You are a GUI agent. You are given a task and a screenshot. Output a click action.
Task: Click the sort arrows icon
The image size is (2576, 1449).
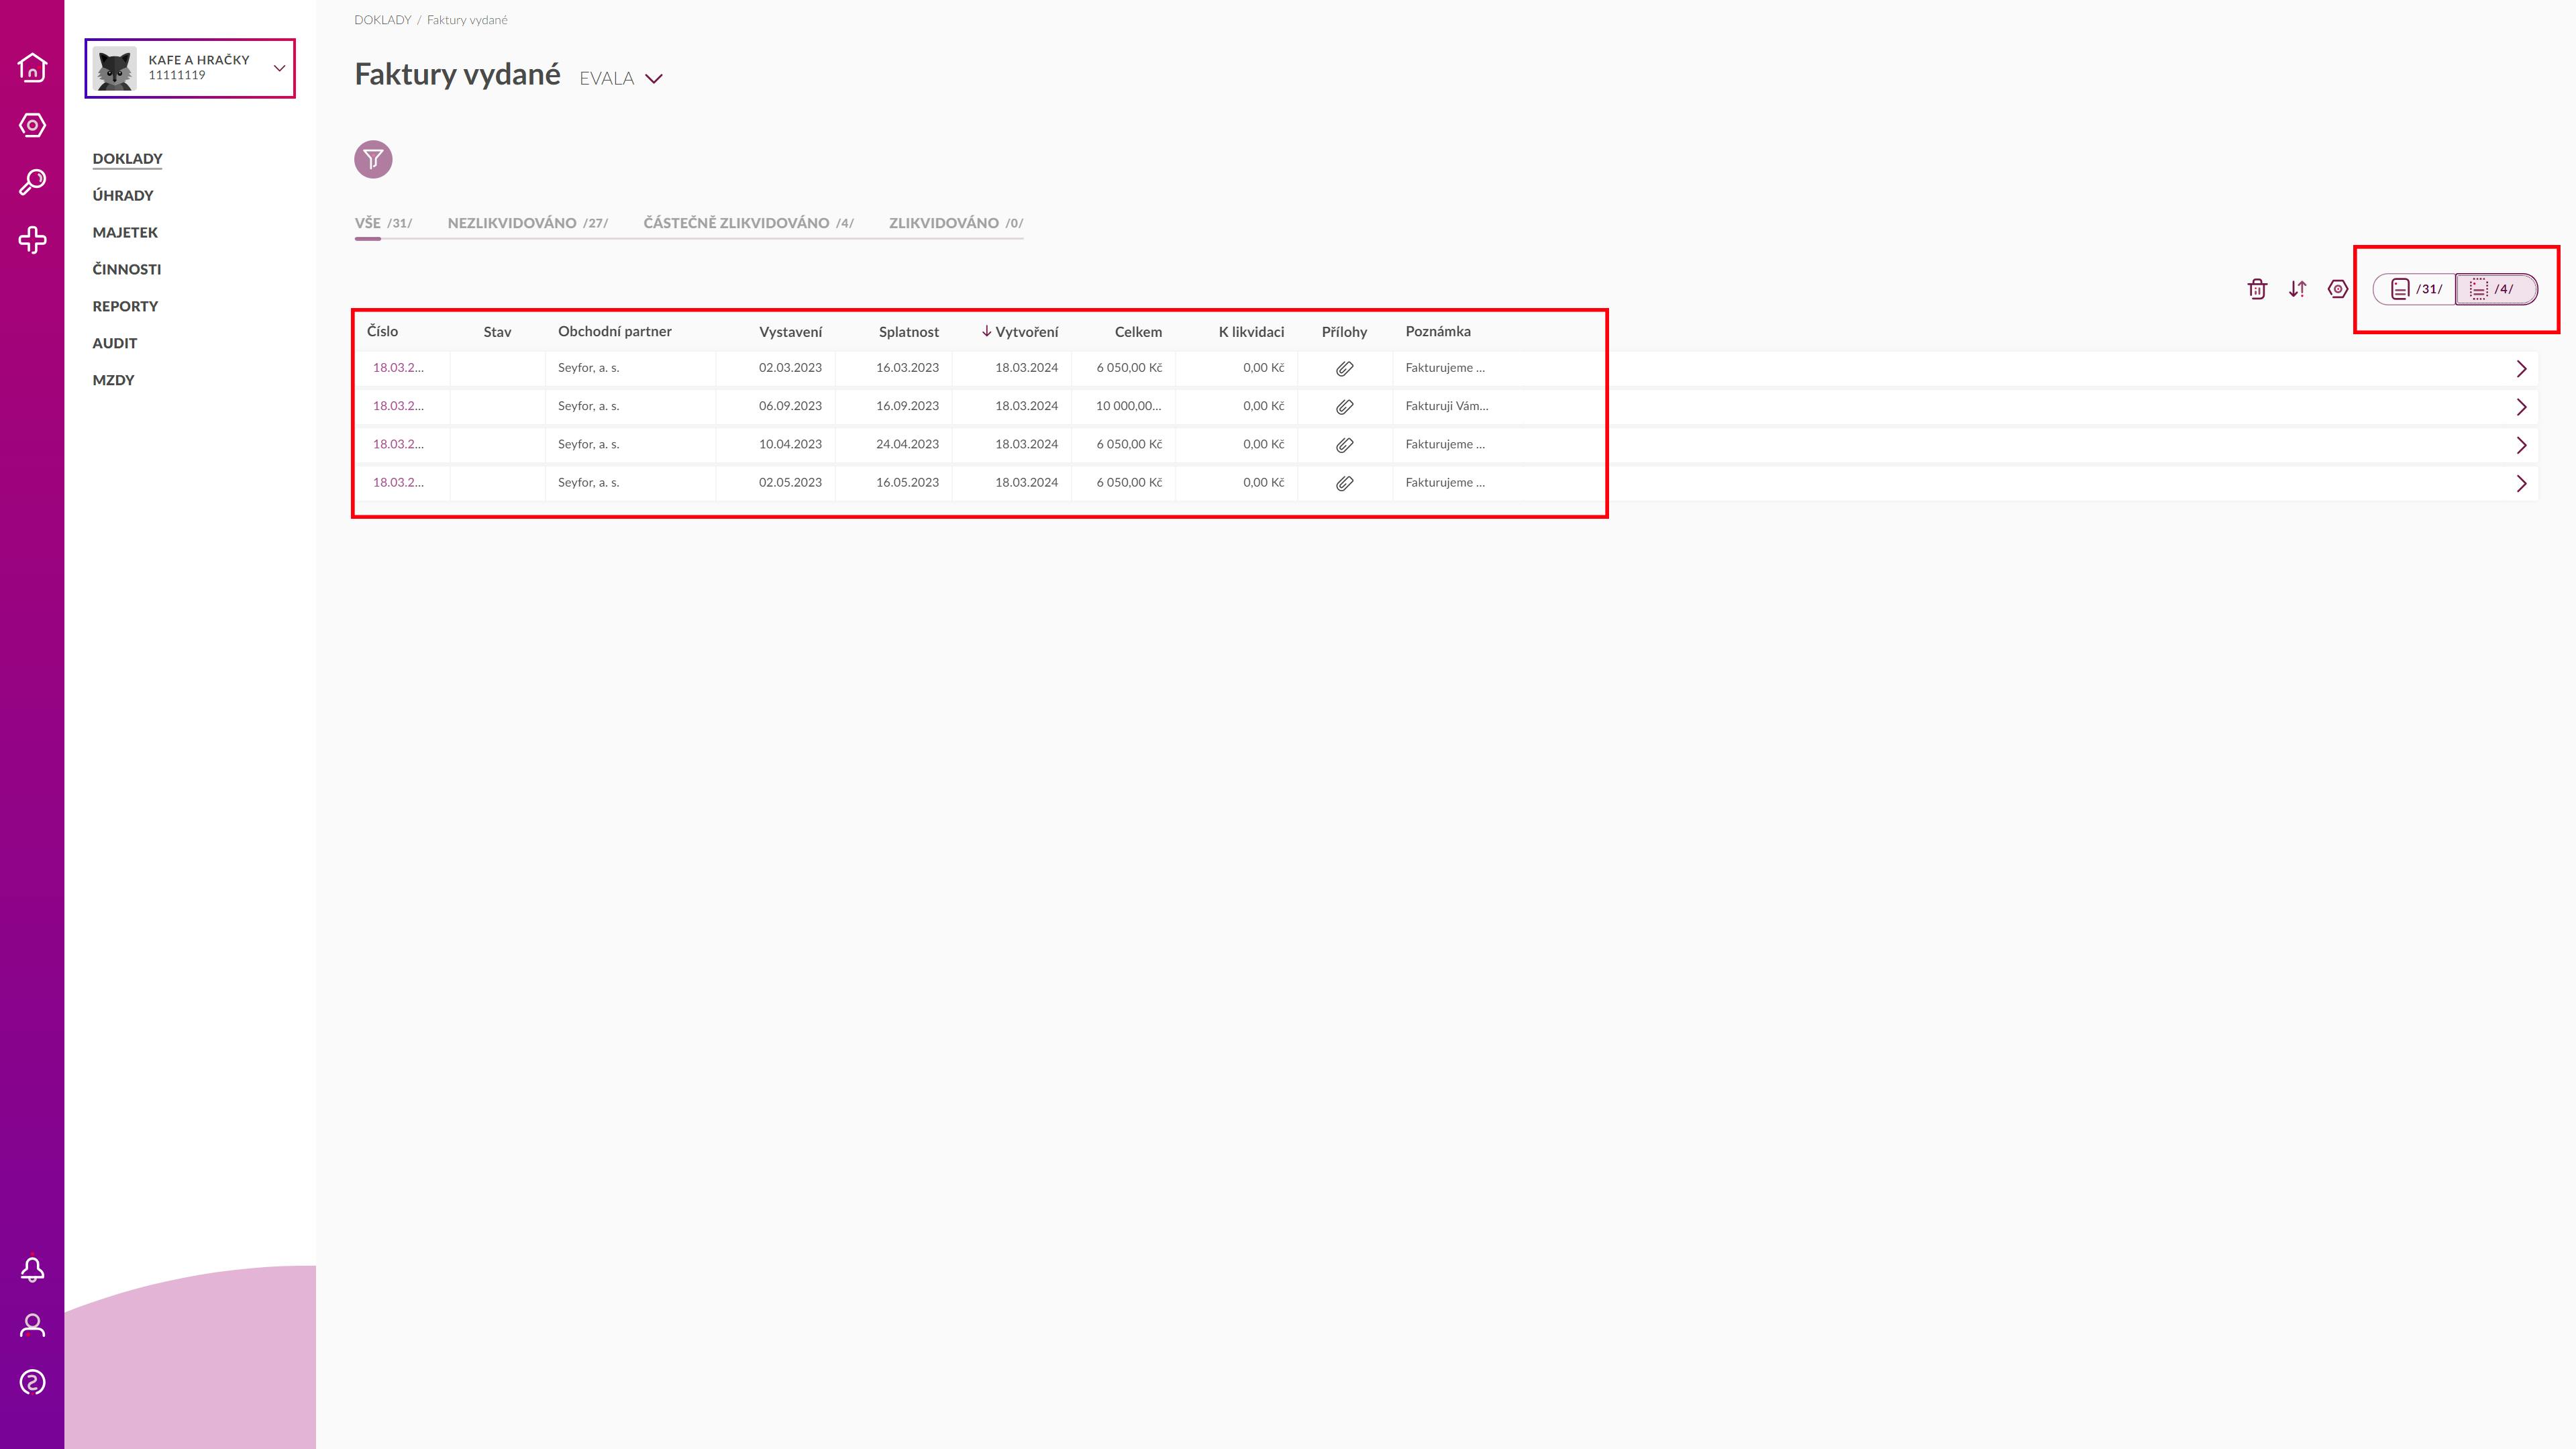(x=2298, y=289)
